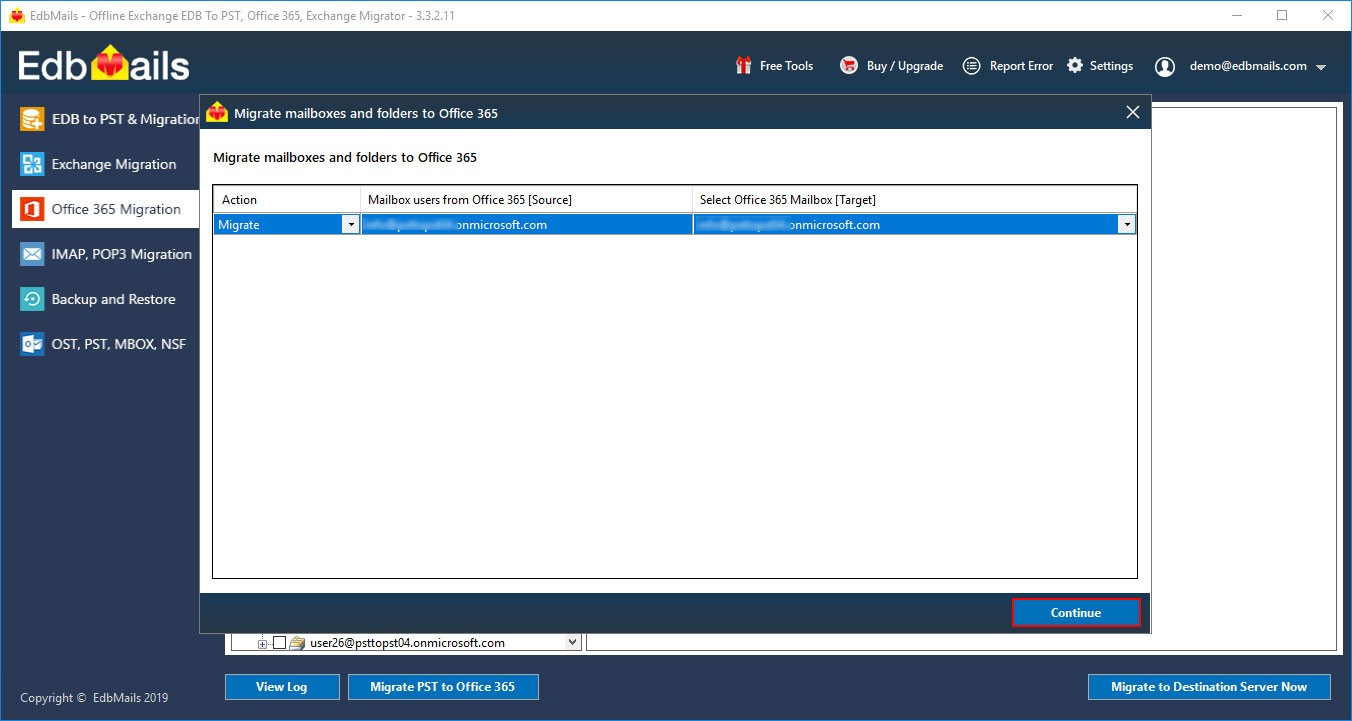Image resolution: width=1352 pixels, height=721 pixels.
Task: Tick the user26 mailbox checkbox
Action: (x=279, y=643)
